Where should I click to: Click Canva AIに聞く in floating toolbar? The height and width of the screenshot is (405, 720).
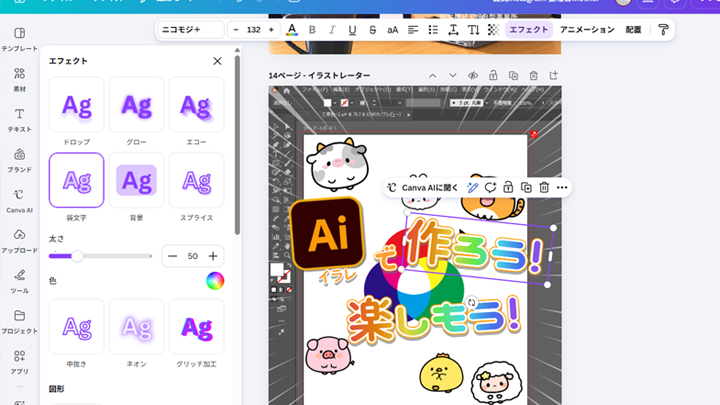(423, 187)
